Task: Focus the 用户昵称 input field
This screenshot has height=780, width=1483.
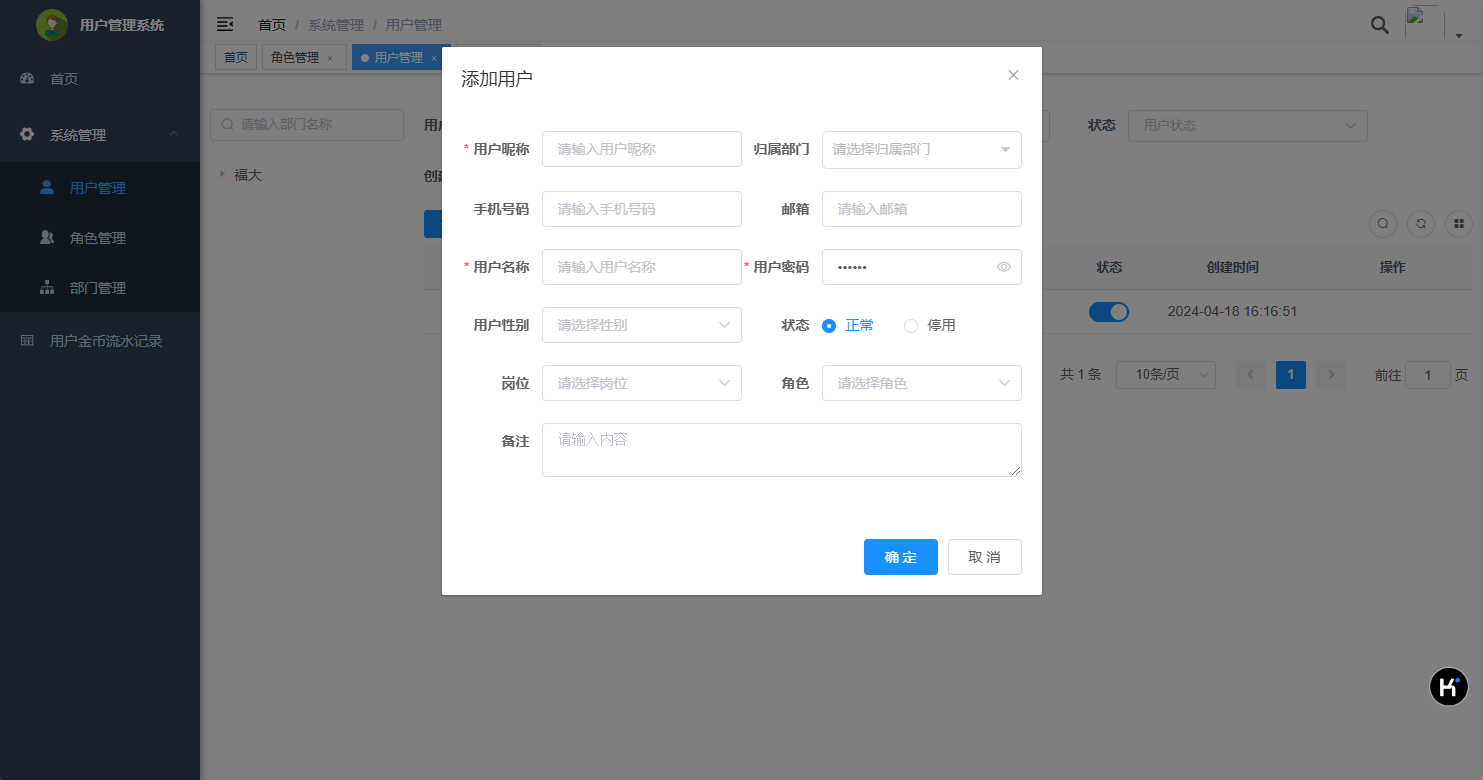Action: pos(642,149)
